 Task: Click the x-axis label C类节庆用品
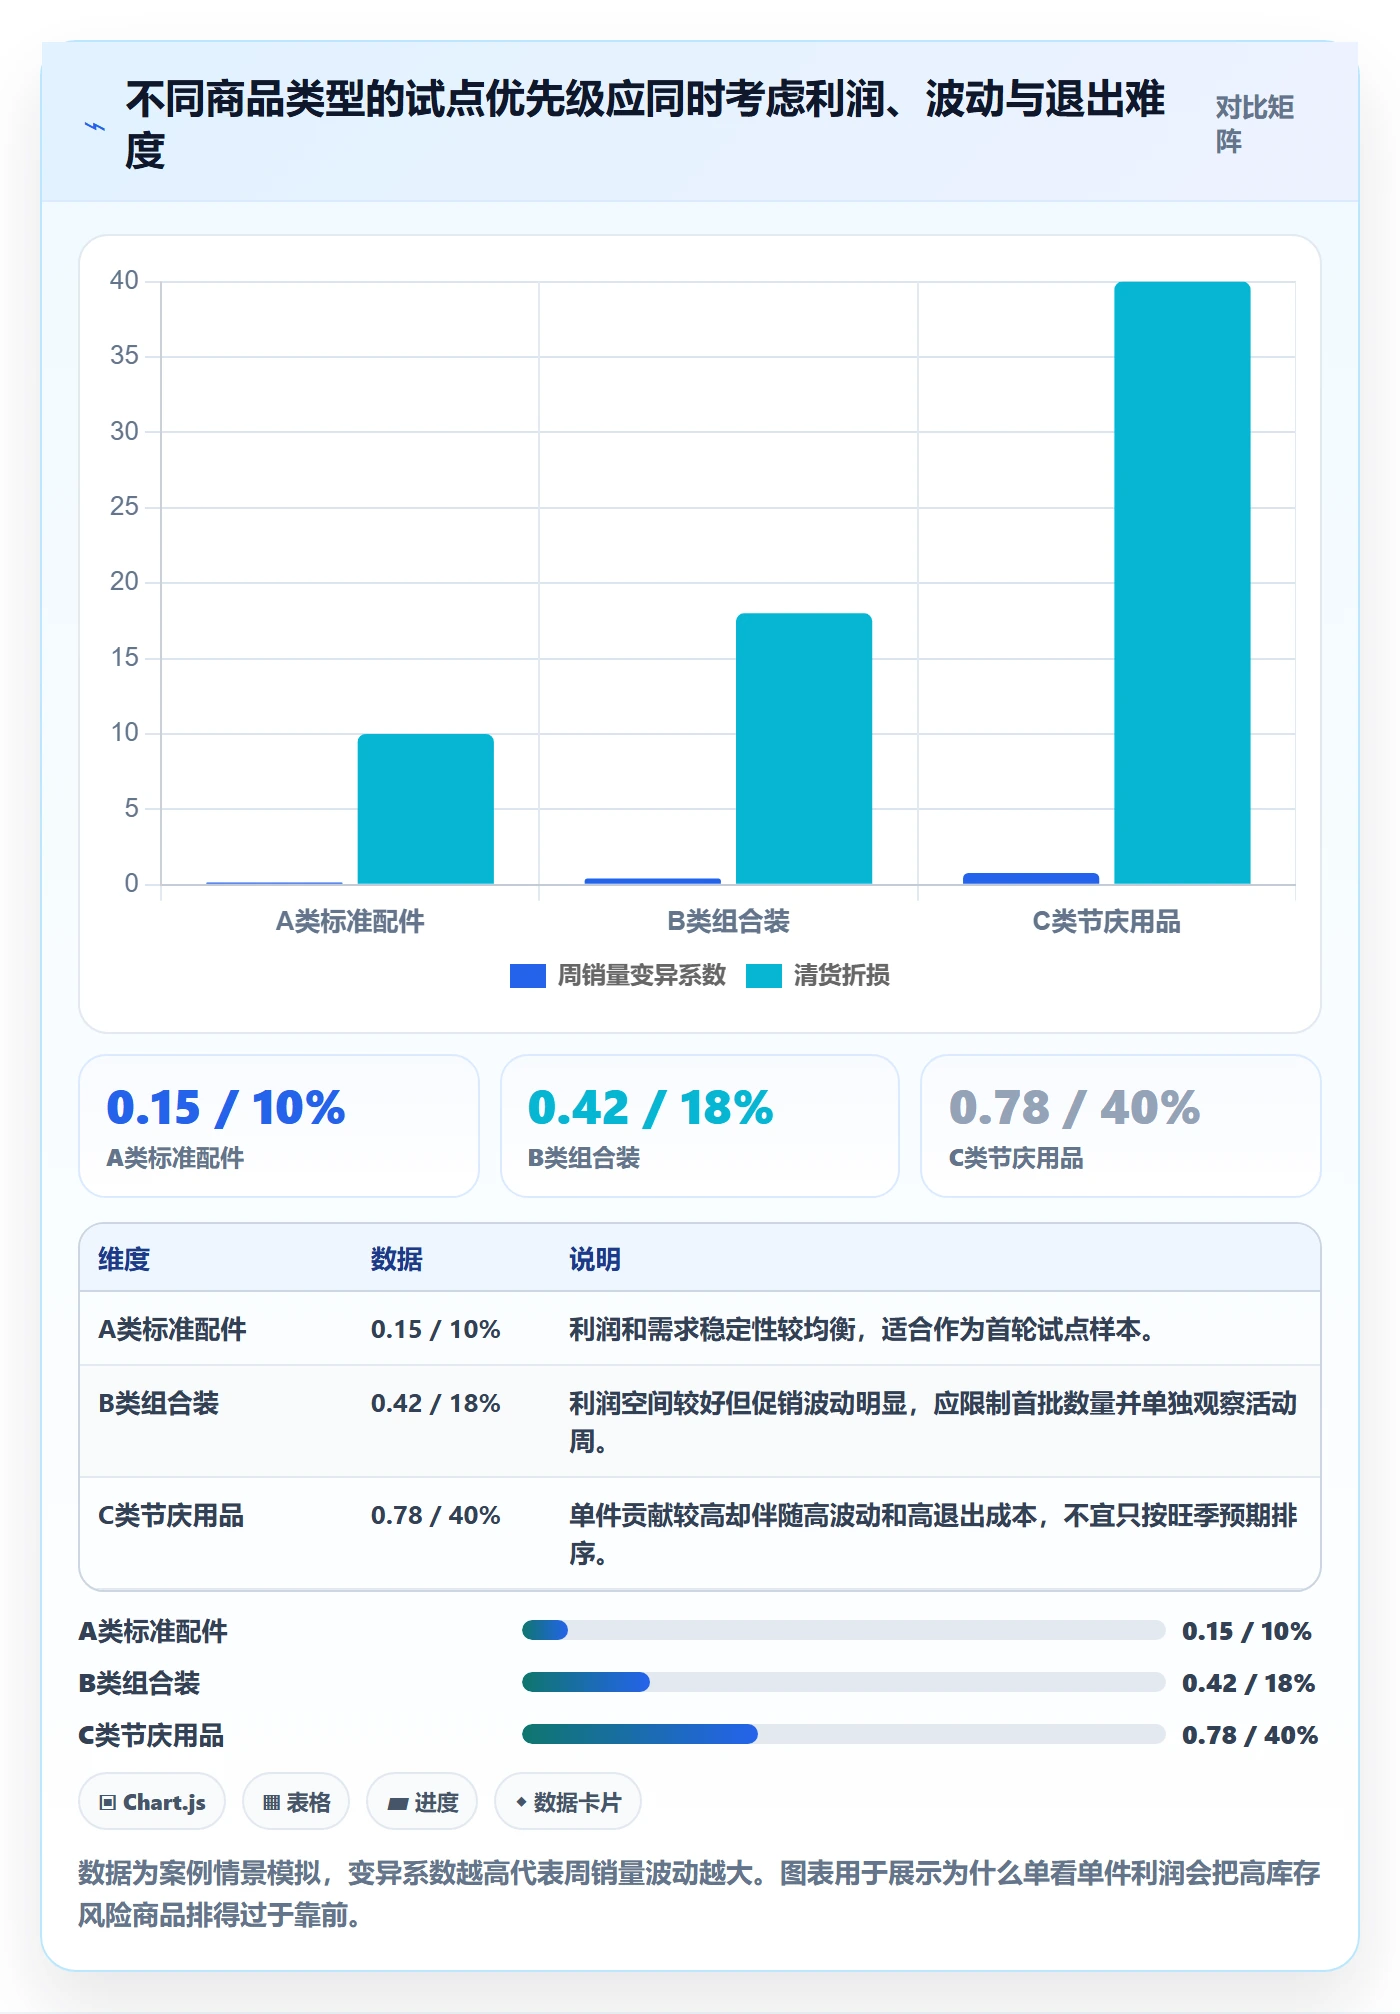1106,921
